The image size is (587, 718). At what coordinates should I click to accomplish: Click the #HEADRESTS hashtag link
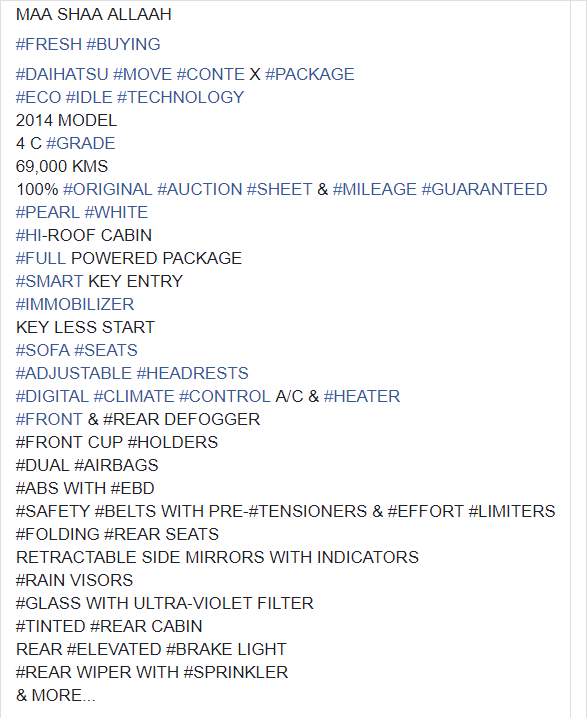pyautogui.click(x=192, y=373)
